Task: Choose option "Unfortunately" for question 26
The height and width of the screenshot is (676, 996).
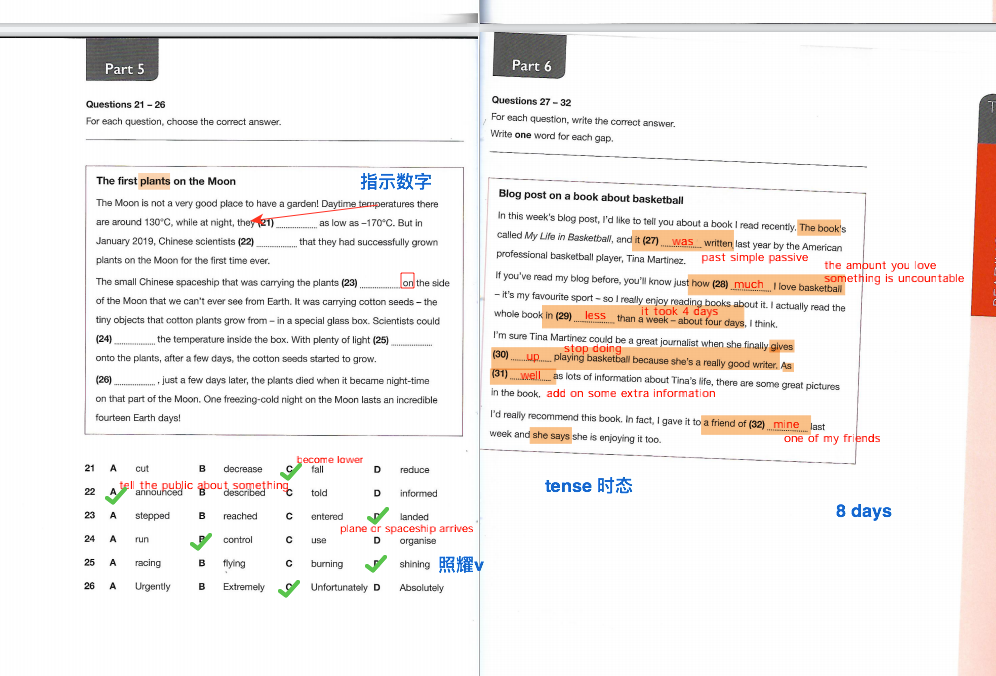Action: pos(339,588)
